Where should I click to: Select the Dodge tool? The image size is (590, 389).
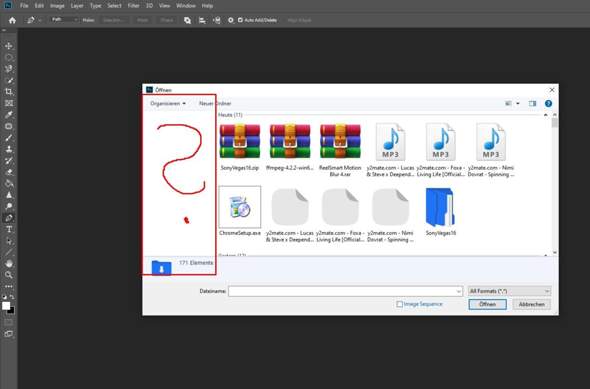pos(9,206)
